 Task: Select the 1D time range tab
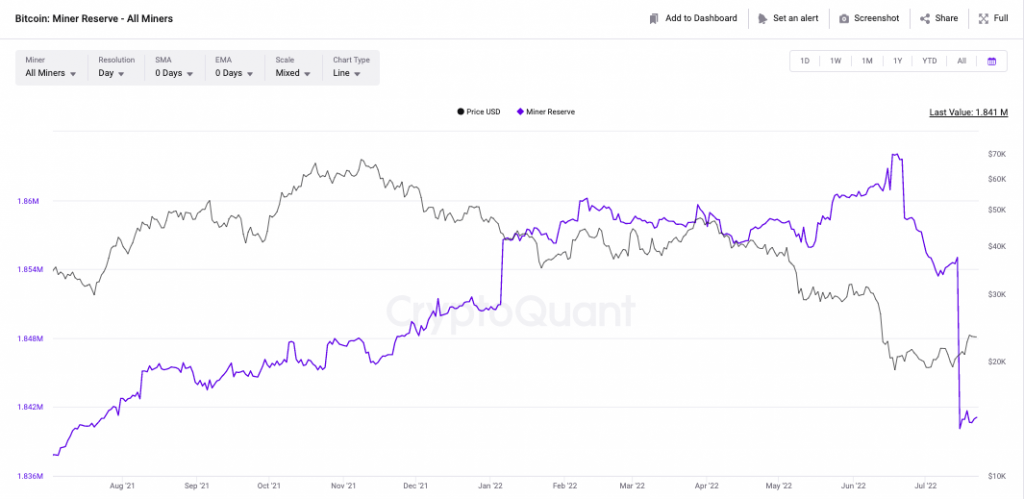(x=804, y=61)
